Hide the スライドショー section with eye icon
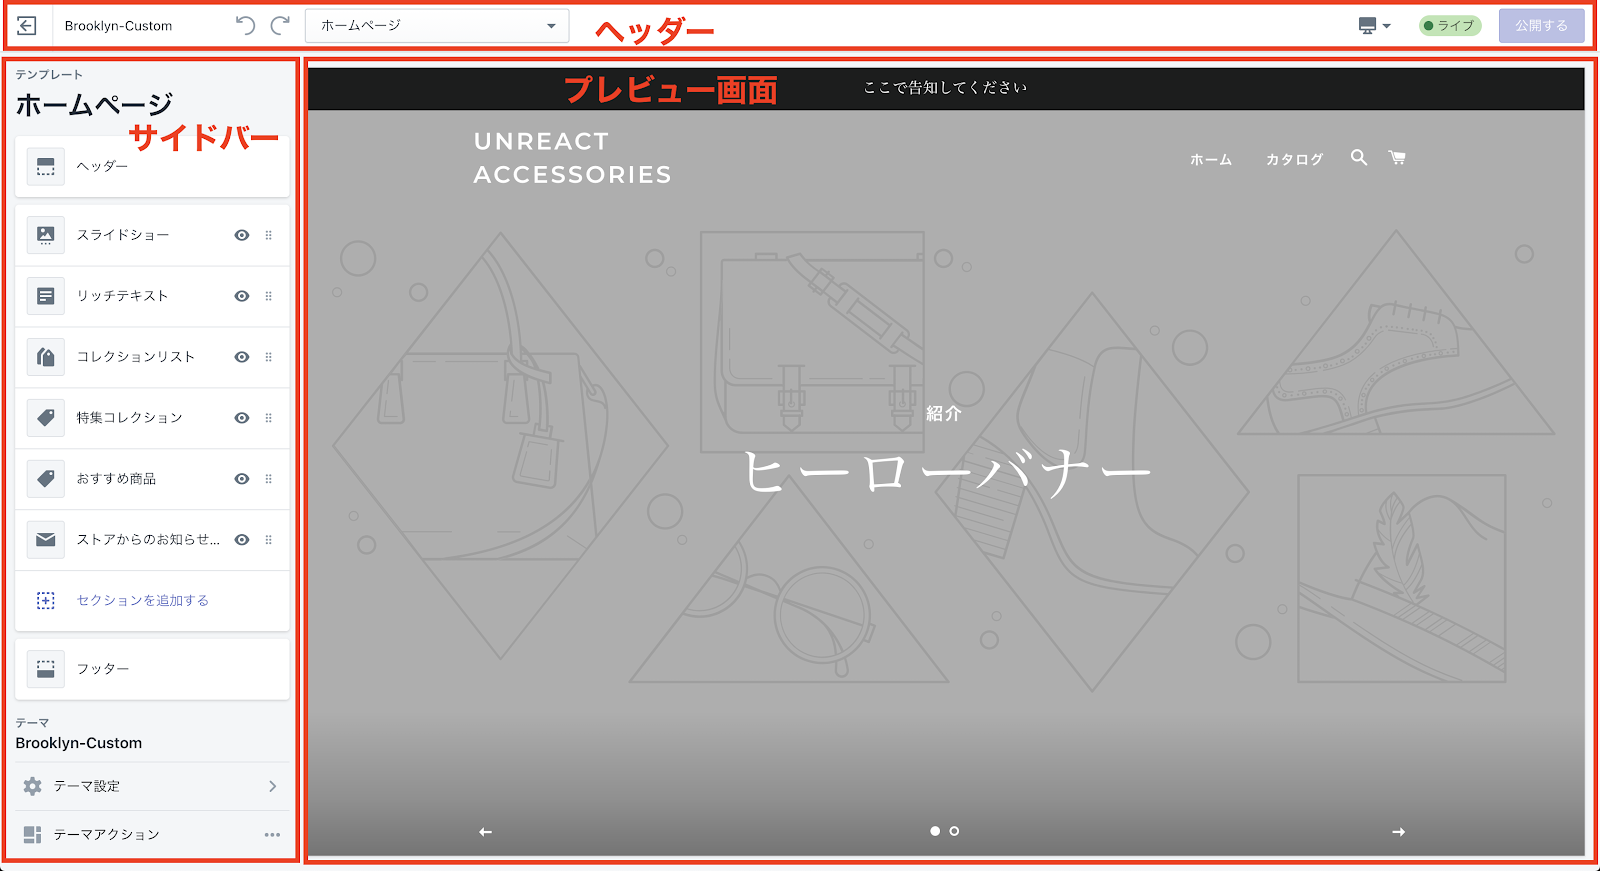This screenshot has height=871, width=1600. coord(242,235)
